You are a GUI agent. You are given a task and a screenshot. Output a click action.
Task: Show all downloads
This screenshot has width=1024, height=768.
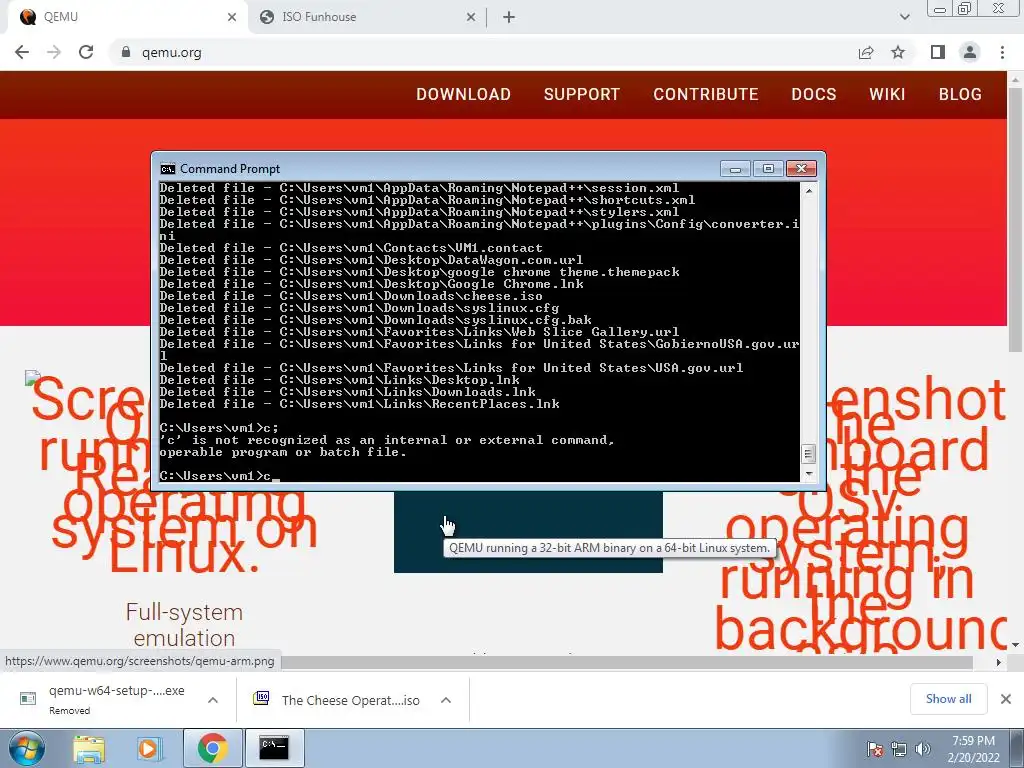(948, 699)
